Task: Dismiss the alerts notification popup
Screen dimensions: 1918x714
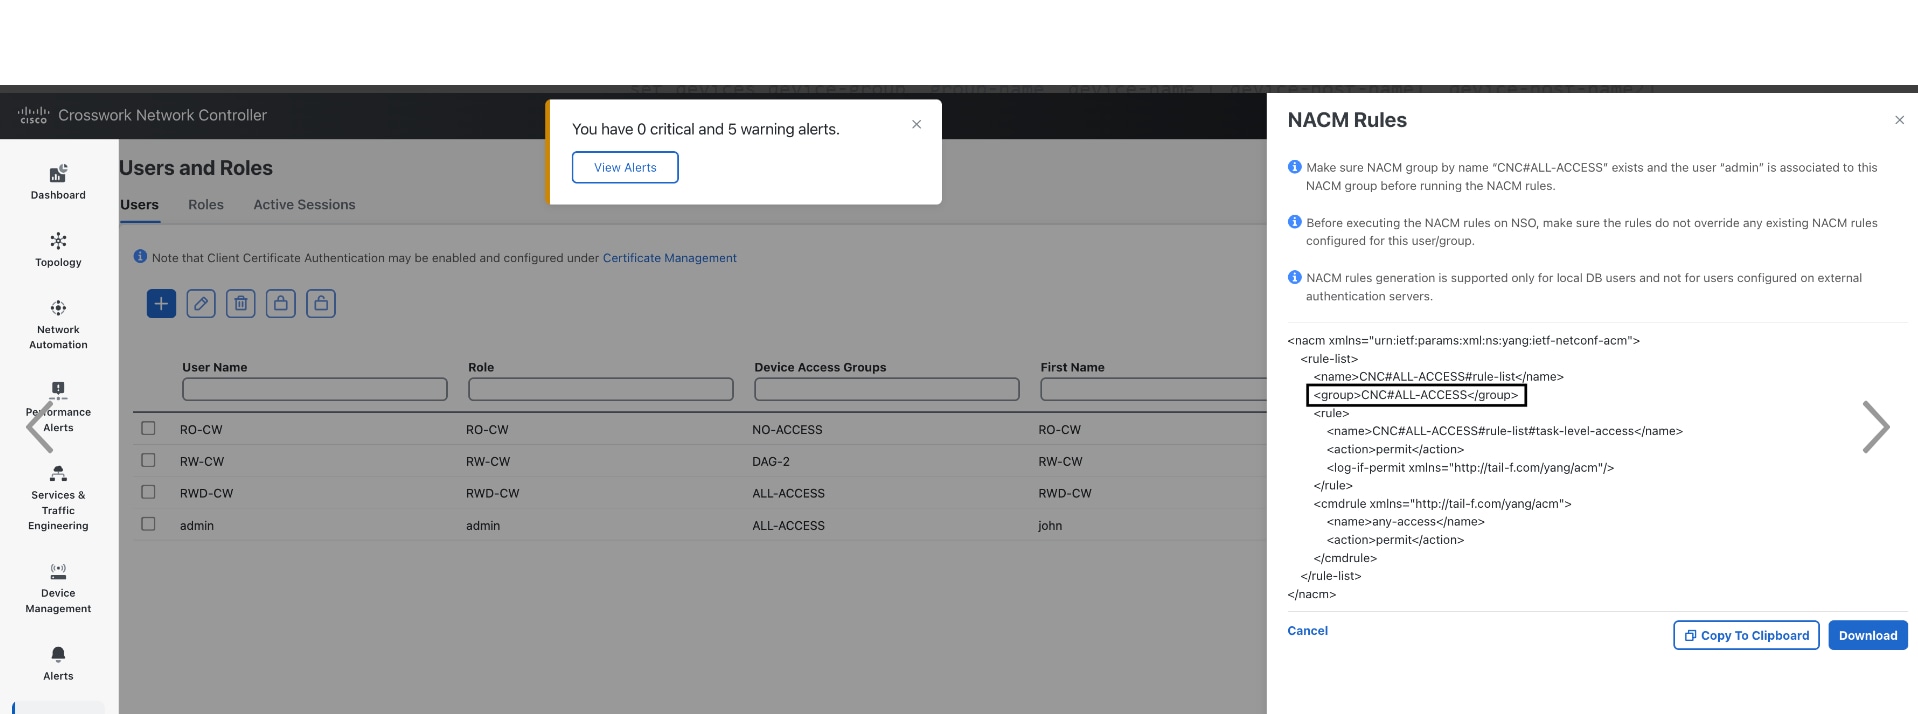Action: point(916,124)
